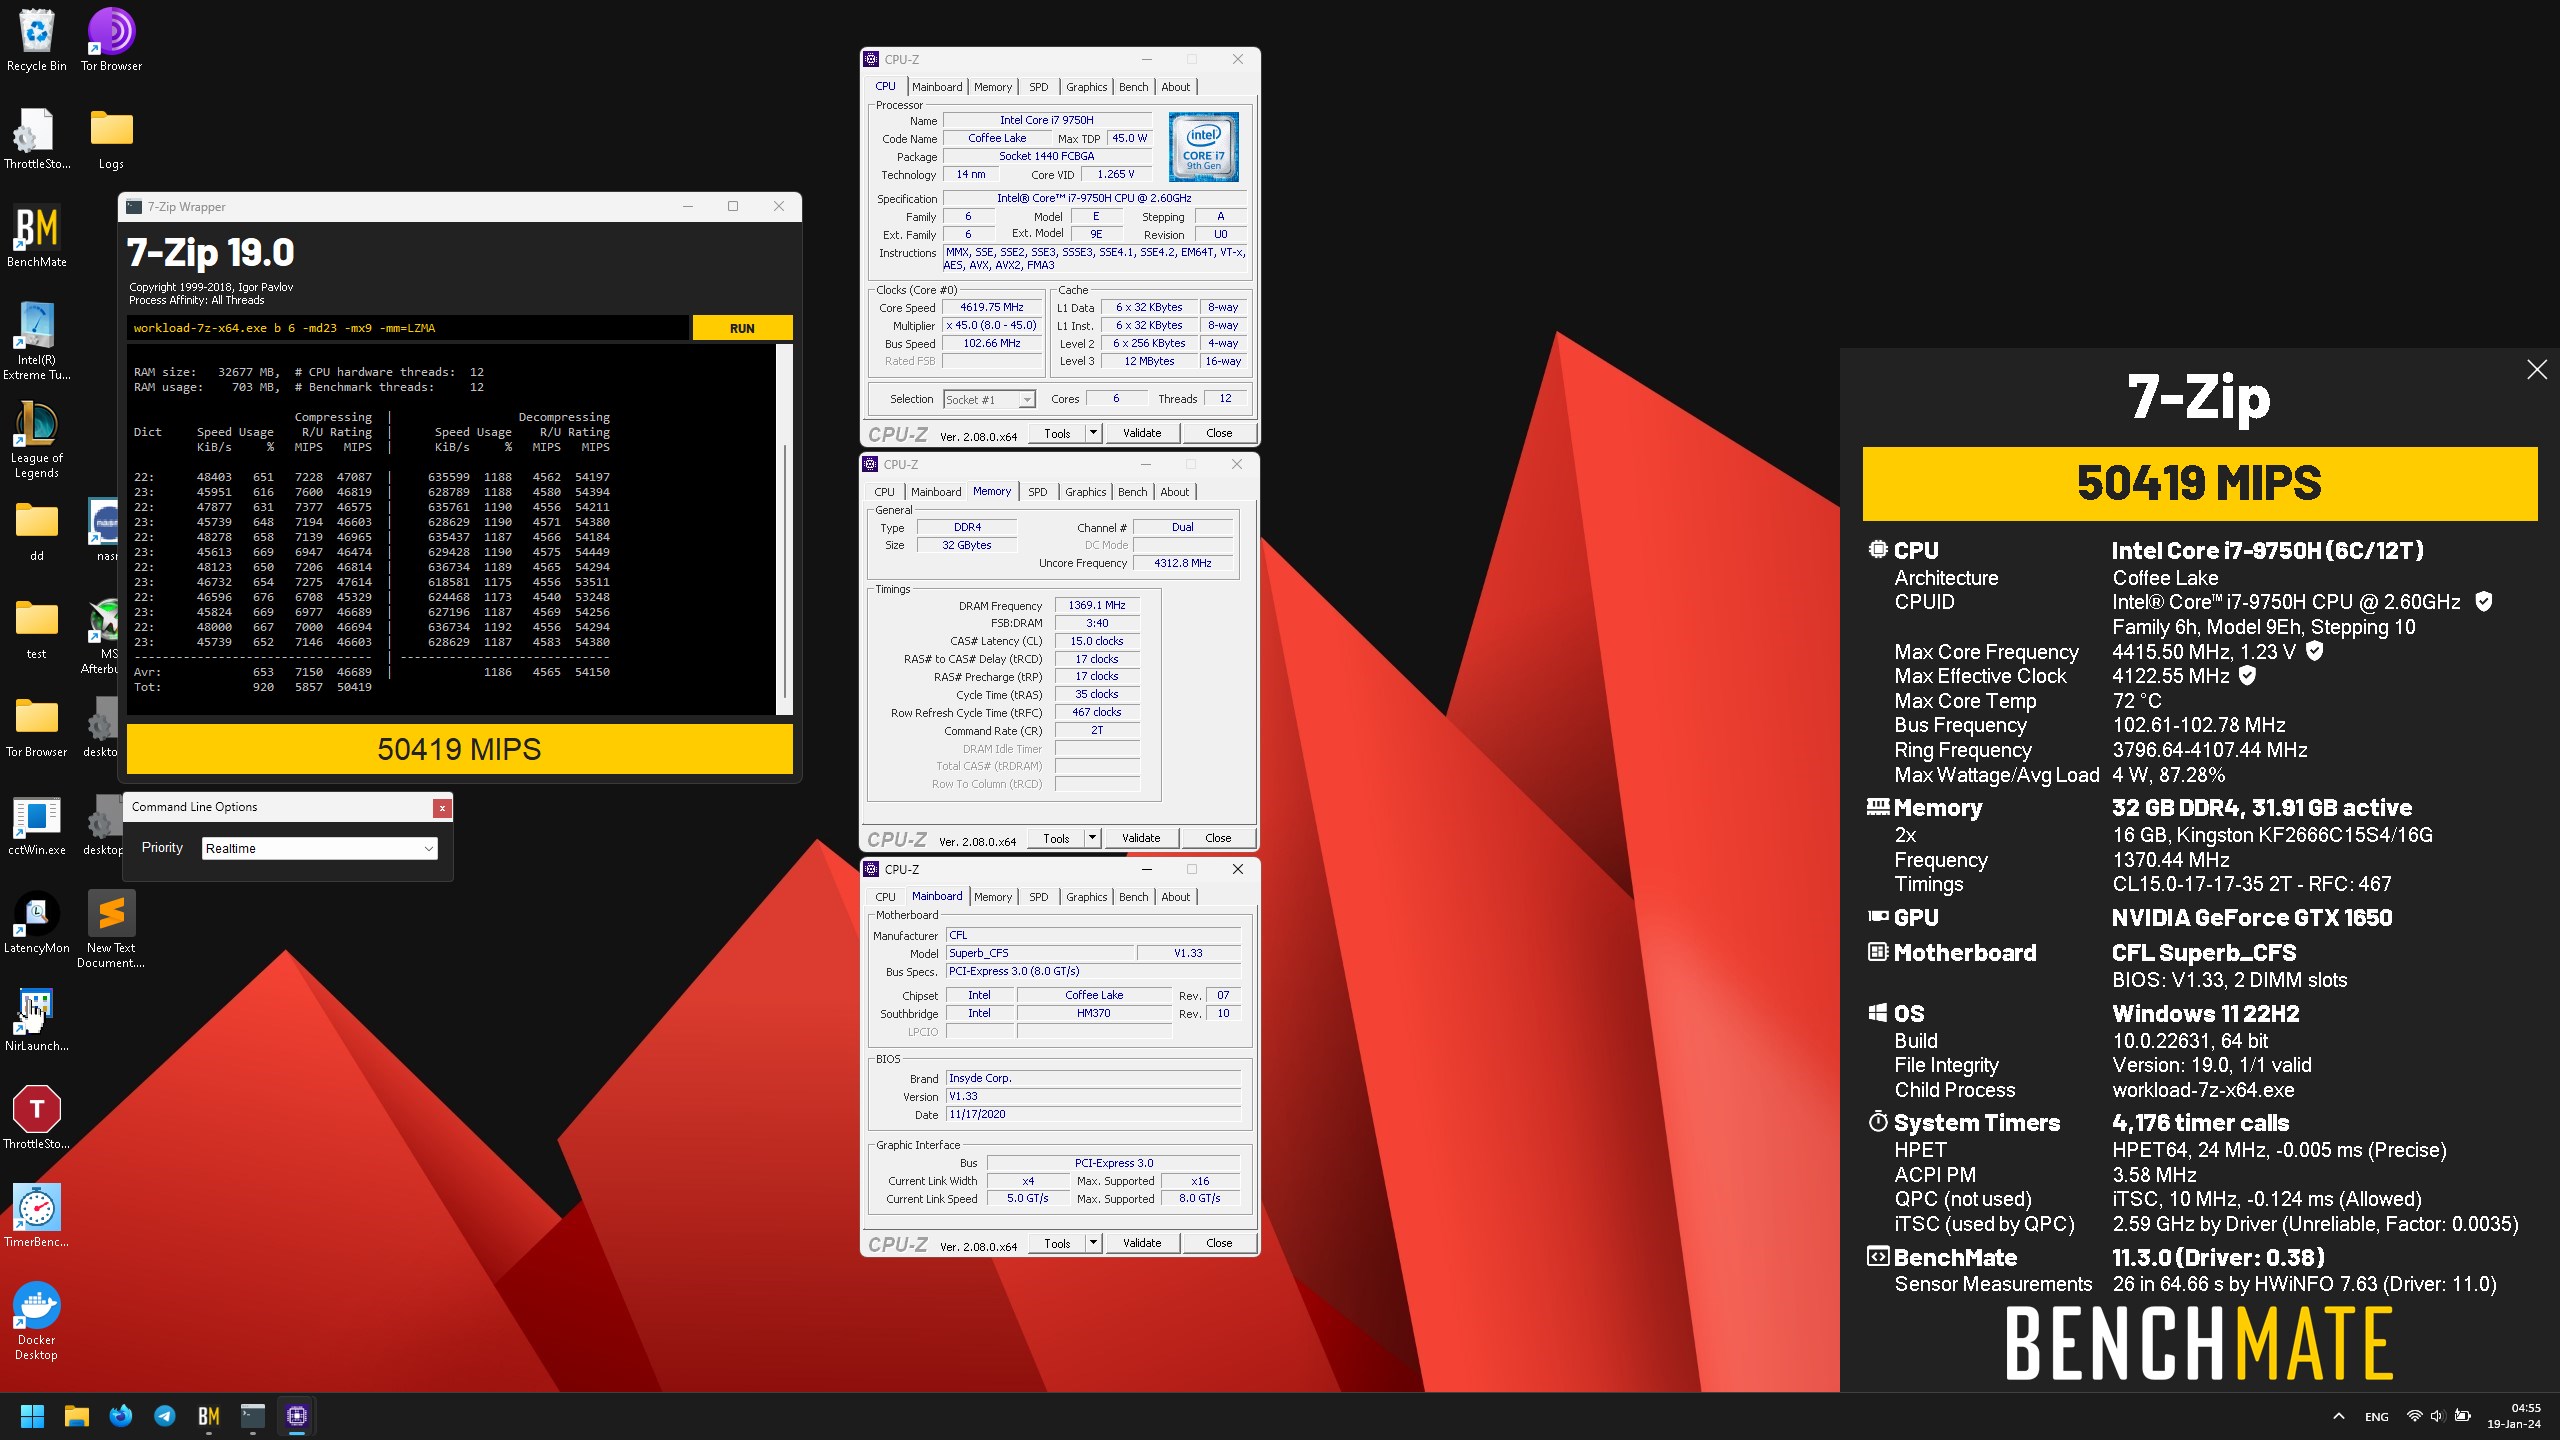Click the 4,176 timer calls text

2200,1123
